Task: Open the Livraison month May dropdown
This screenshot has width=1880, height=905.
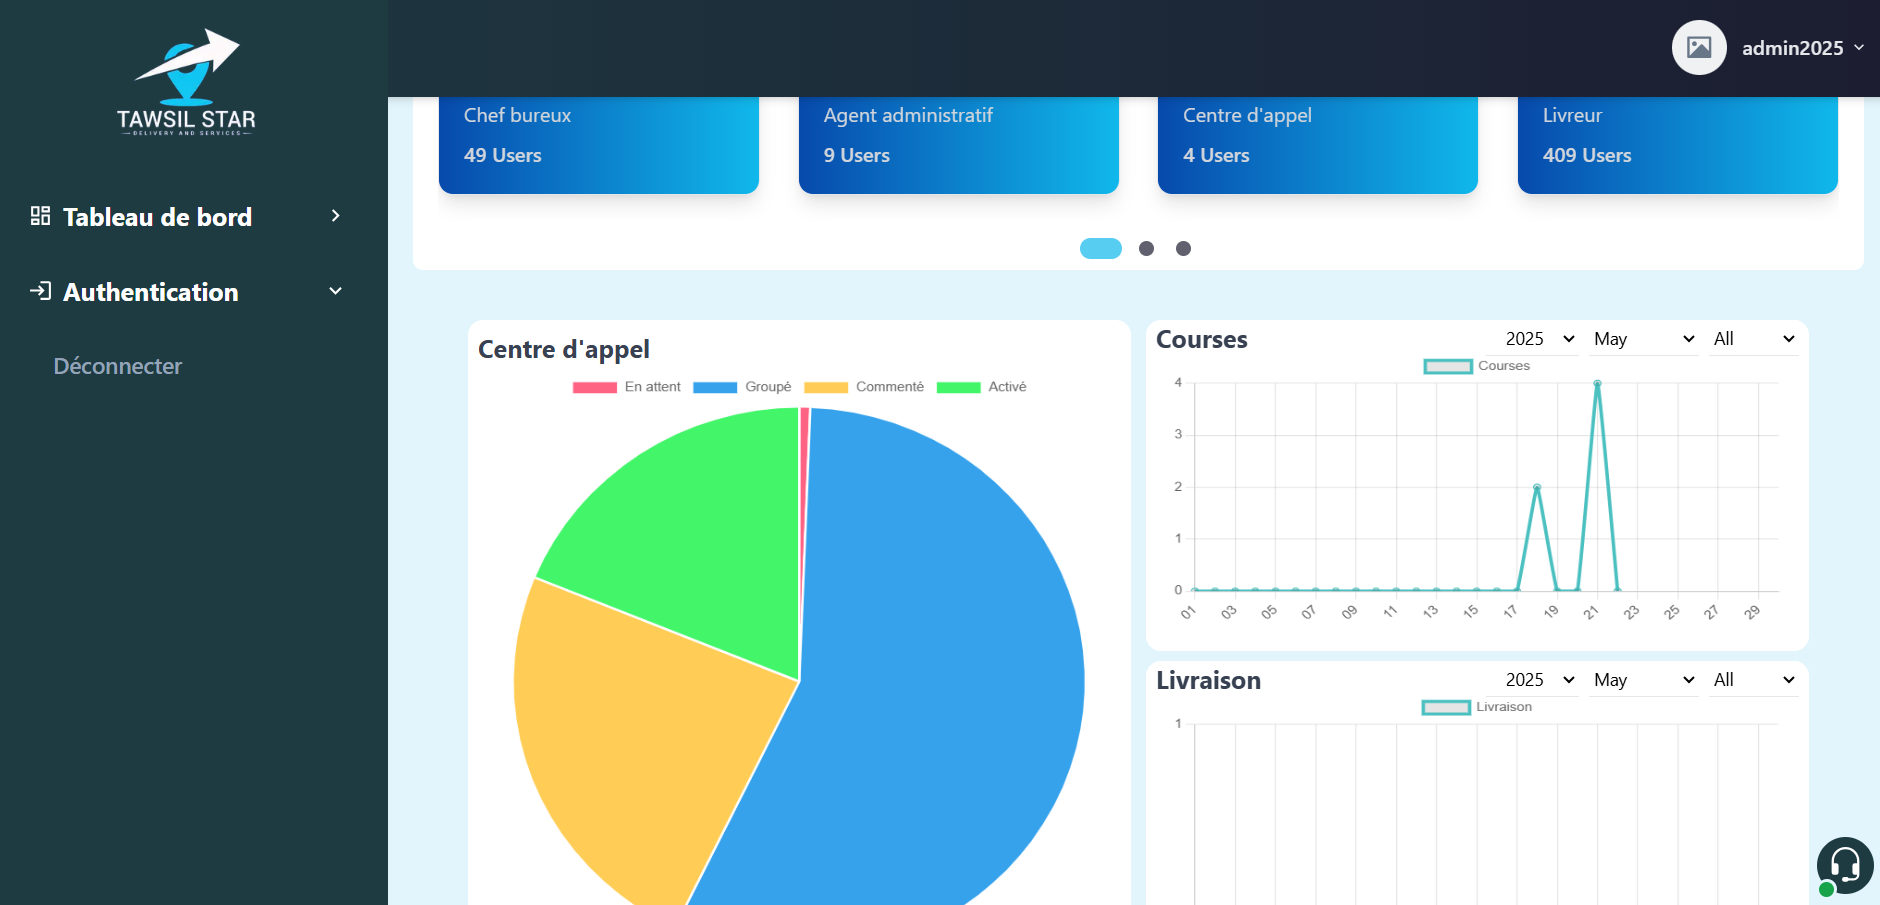Action: click(x=1643, y=680)
